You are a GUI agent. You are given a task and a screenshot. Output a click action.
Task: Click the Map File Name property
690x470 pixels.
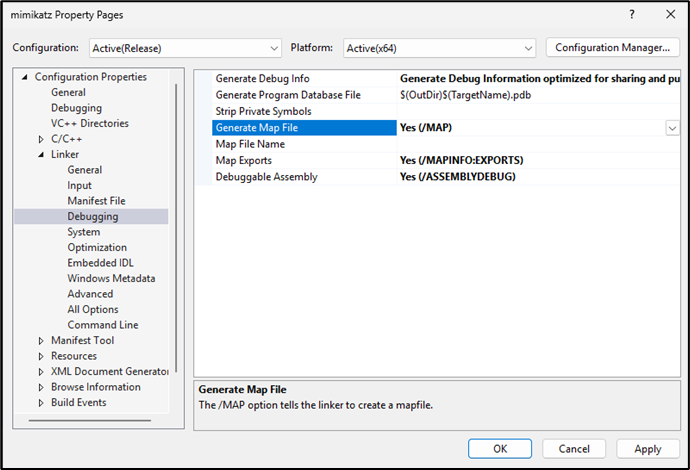click(250, 144)
